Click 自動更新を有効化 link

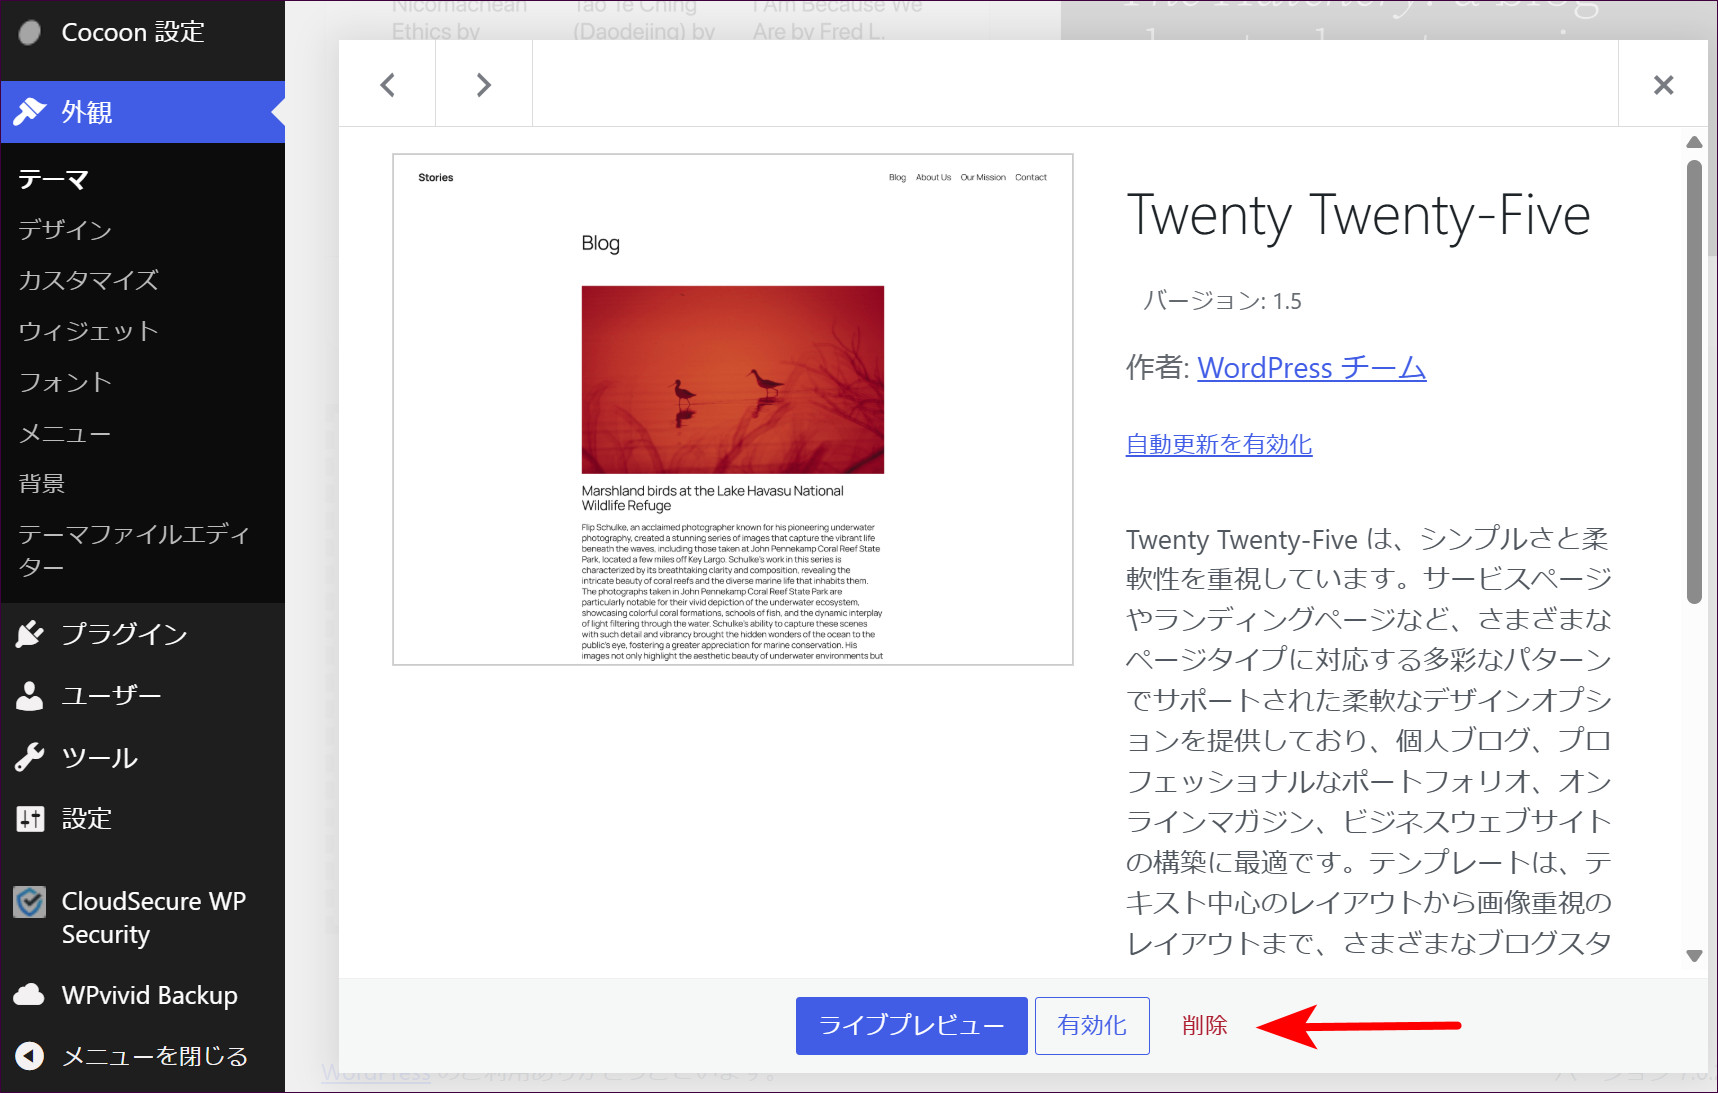tap(1219, 444)
